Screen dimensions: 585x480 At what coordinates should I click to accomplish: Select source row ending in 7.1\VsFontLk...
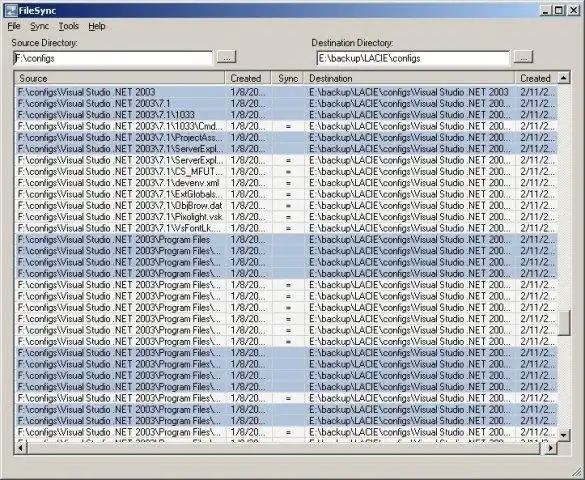tap(120, 228)
